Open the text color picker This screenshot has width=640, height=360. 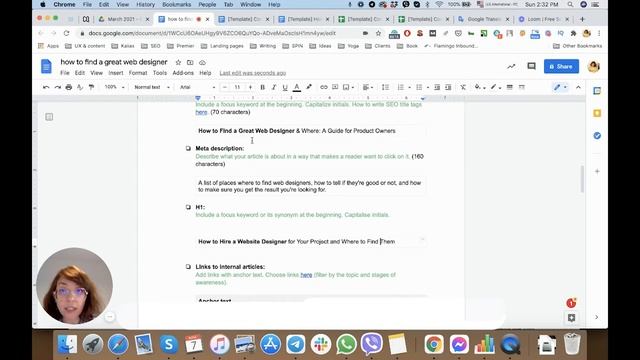(297, 87)
